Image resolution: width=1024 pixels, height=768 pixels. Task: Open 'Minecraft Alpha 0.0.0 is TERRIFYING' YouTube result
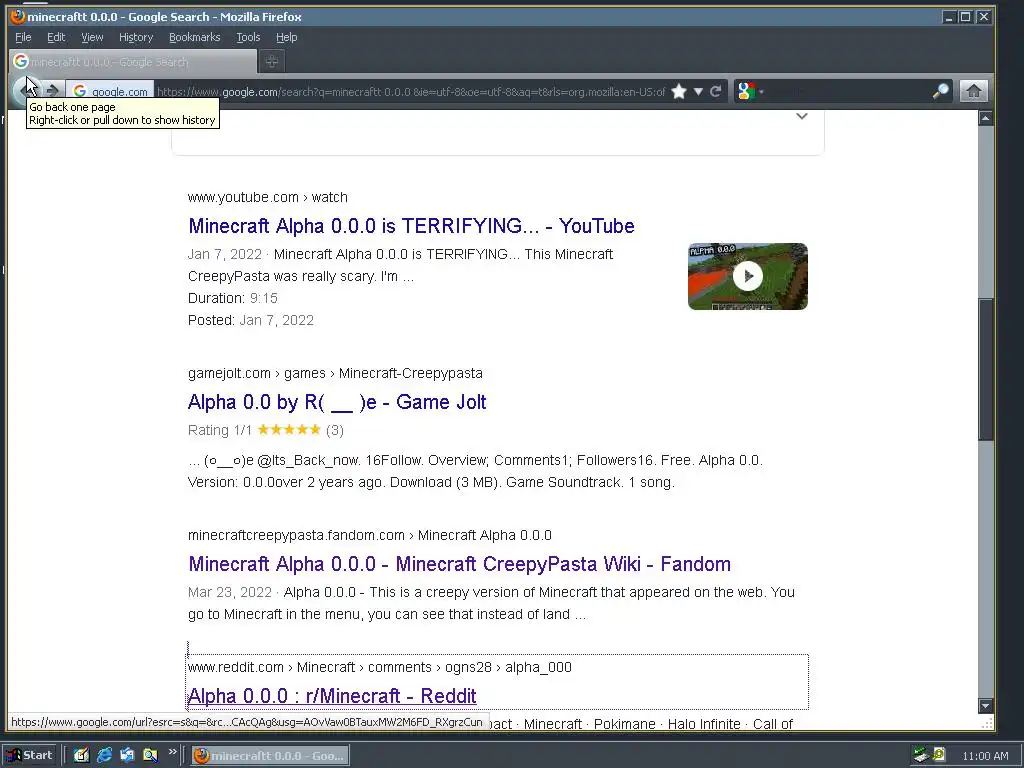pyautogui.click(x=411, y=226)
